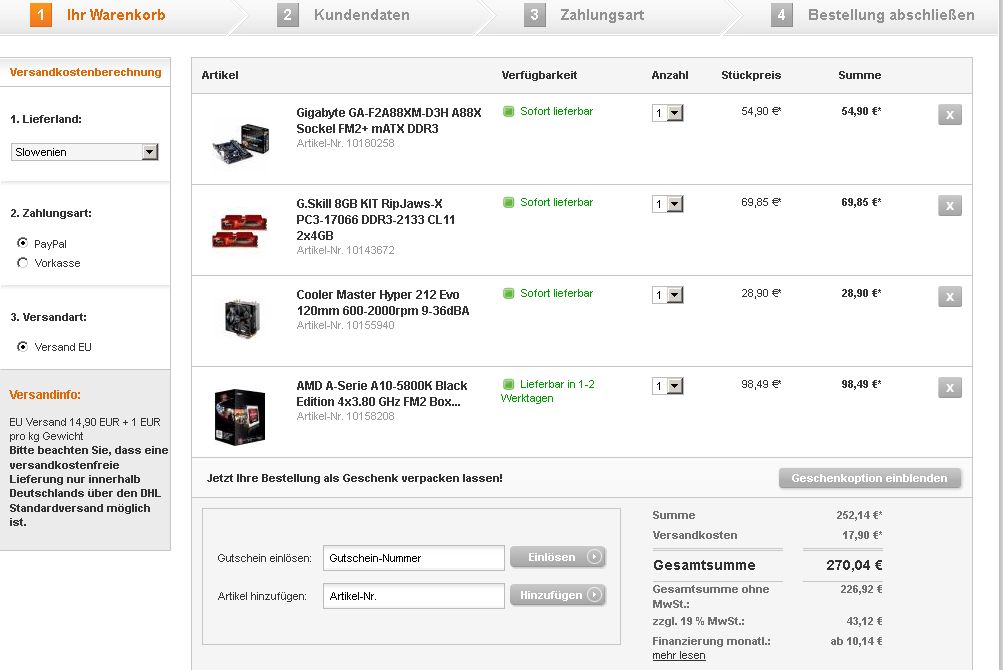This screenshot has width=1003, height=670.
Task: Choose Vorkasse payment option
Action: click(x=23, y=263)
